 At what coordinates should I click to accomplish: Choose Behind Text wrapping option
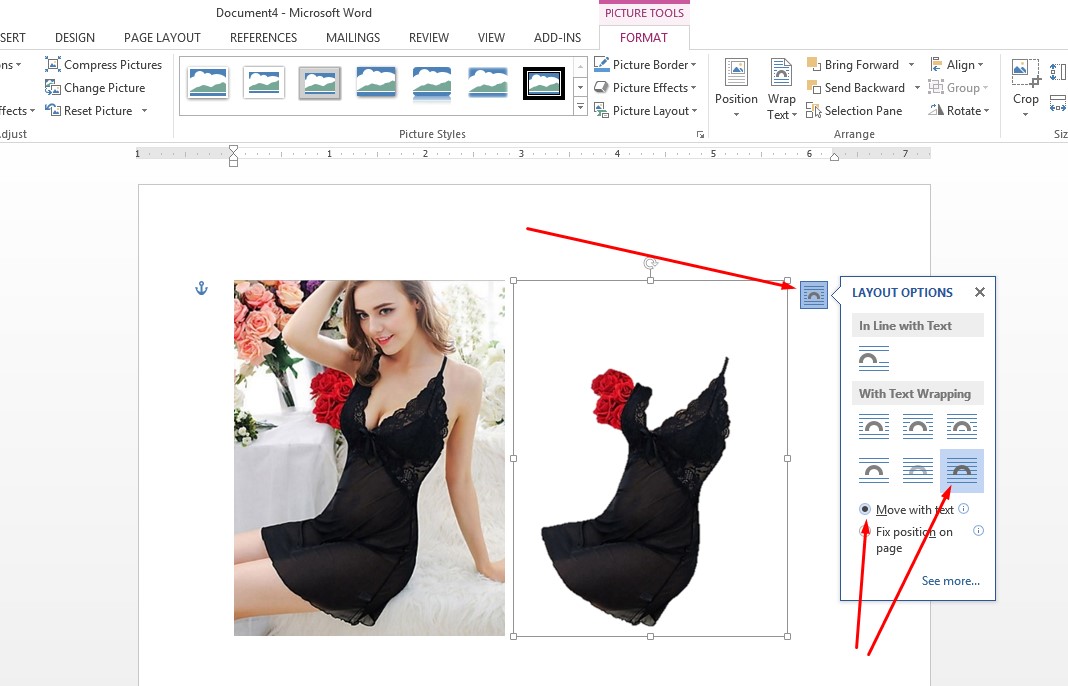pyautogui.click(x=917, y=470)
